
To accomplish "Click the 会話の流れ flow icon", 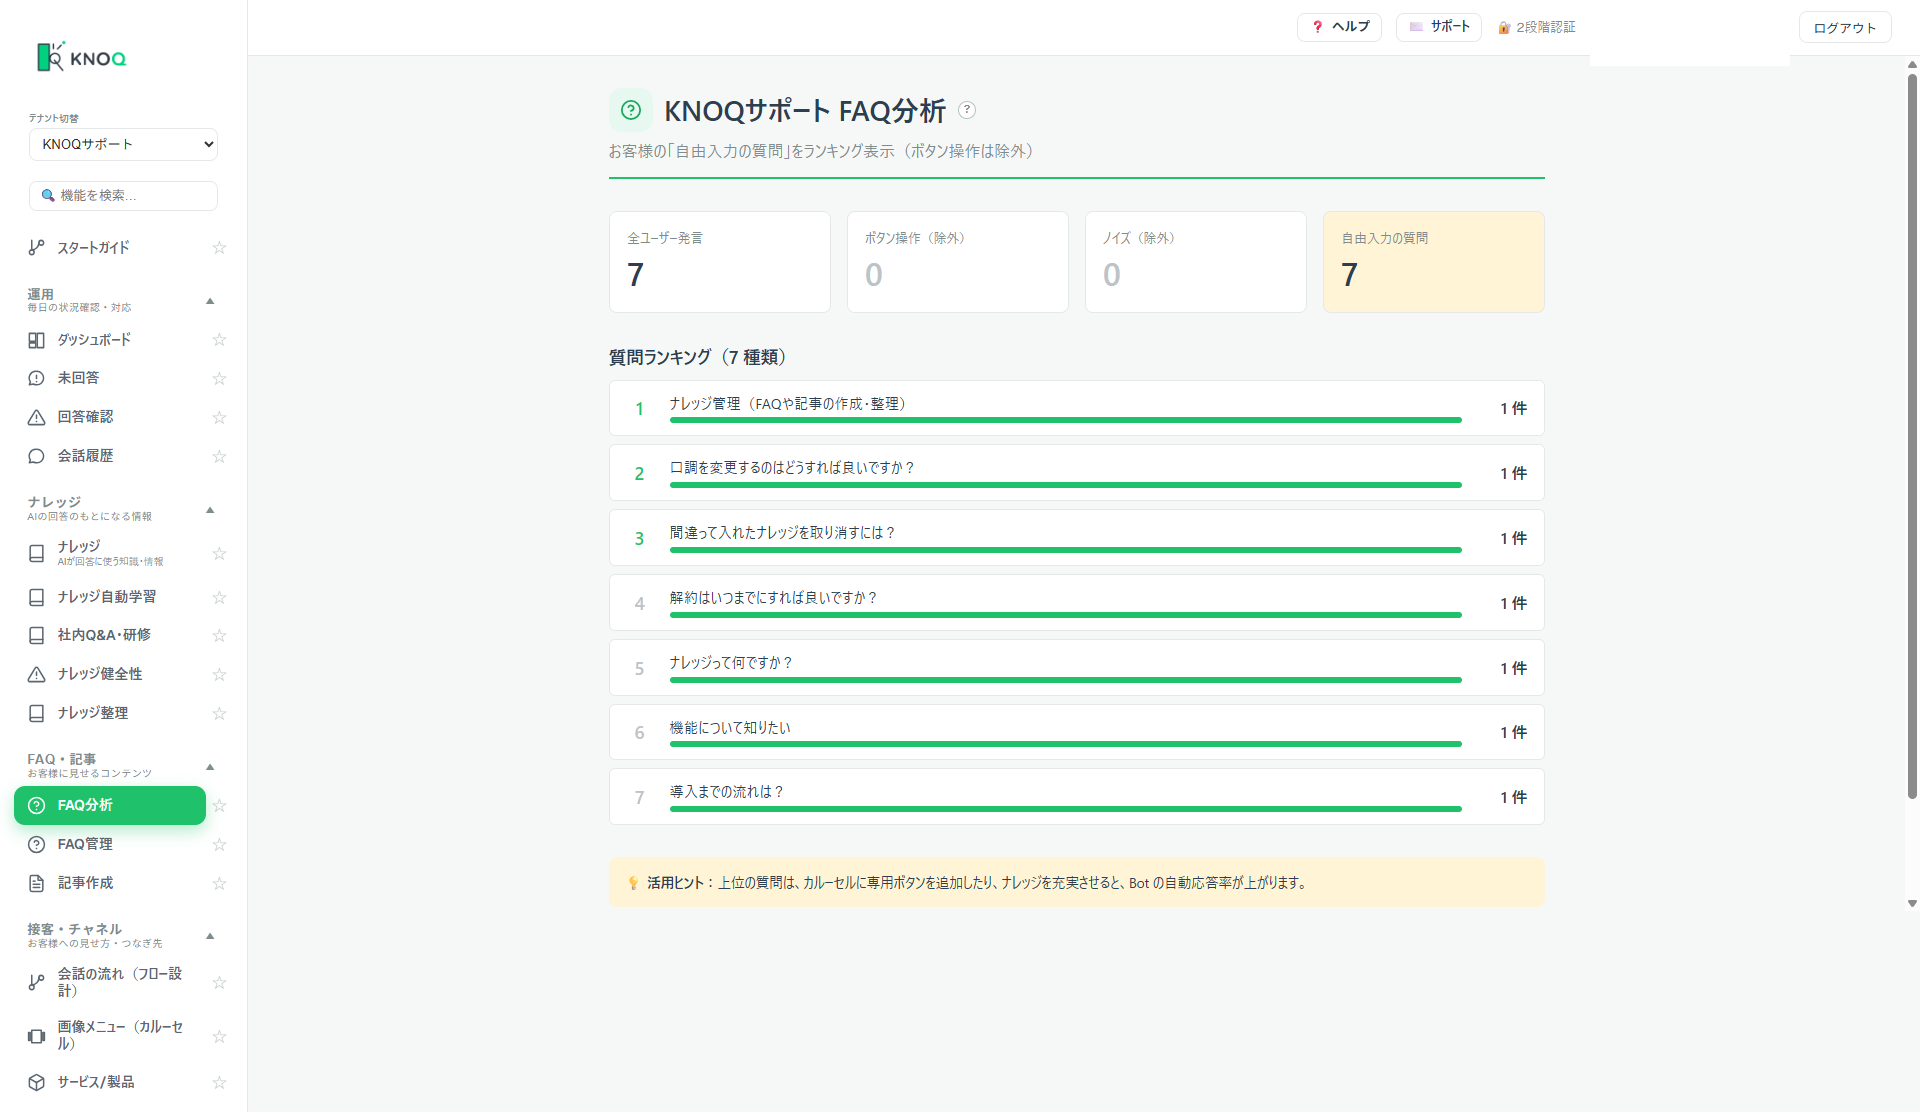I will 36,982.
